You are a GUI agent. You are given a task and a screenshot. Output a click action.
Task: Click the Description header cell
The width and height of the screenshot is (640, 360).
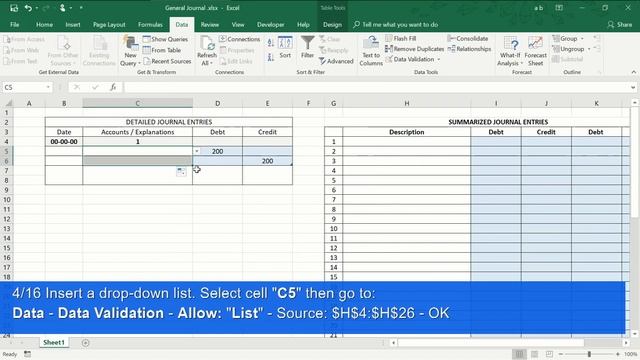tap(407, 132)
